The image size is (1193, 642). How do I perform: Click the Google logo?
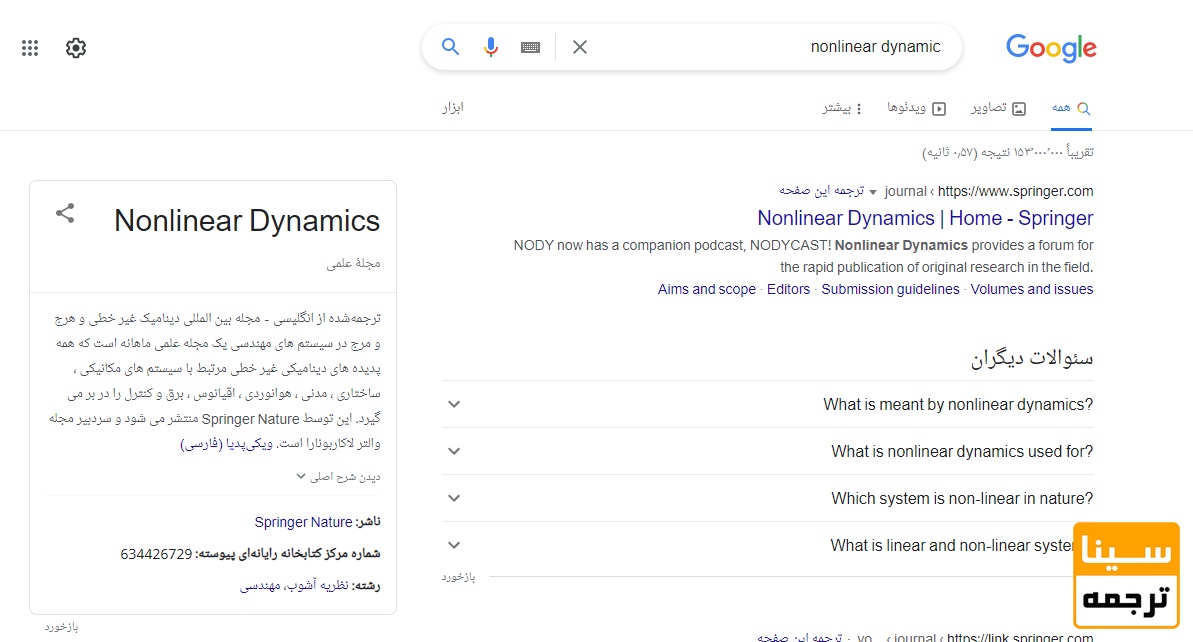(1050, 48)
